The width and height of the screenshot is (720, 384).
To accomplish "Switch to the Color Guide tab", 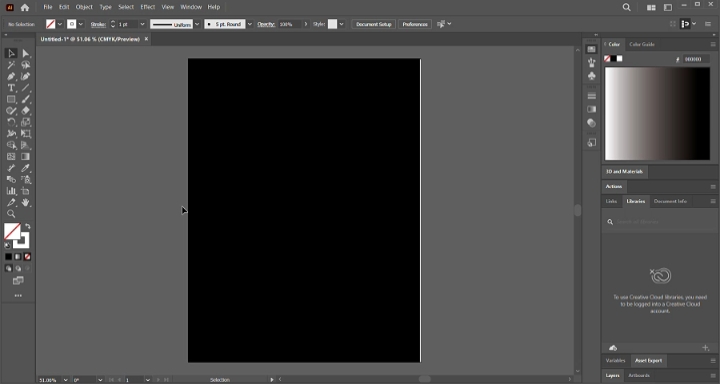I will click(641, 45).
